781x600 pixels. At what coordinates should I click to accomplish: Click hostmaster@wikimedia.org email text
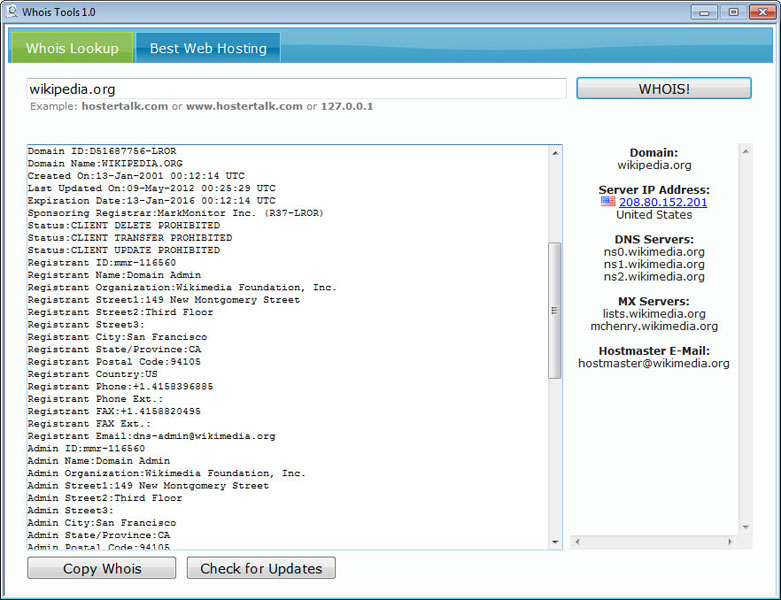pyautogui.click(x=654, y=363)
